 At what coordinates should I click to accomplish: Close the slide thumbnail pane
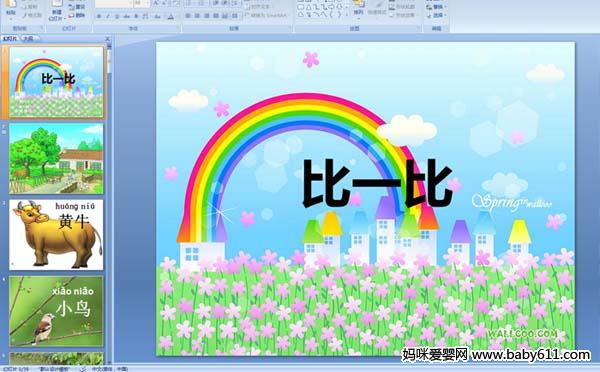coord(107,38)
